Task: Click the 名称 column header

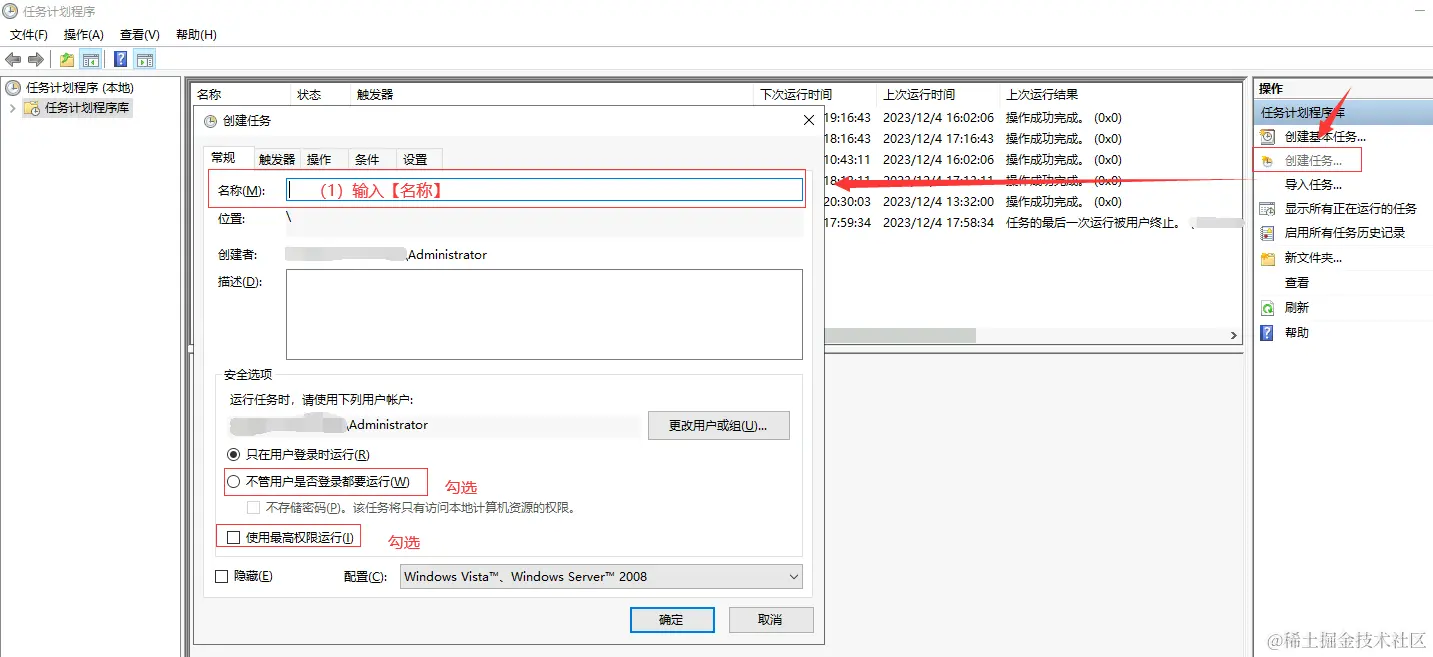Action: pyautogui.click(x=209, y=95)
